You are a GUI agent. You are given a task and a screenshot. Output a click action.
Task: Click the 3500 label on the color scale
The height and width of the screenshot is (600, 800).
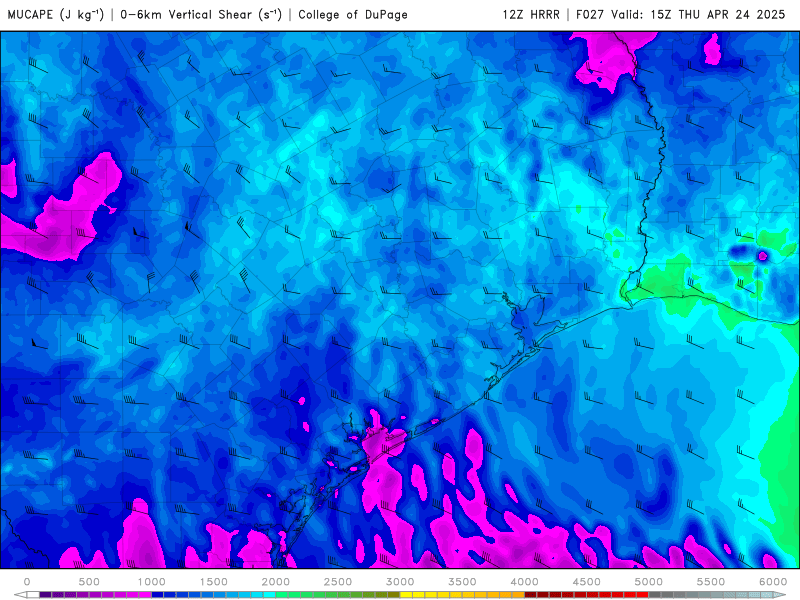[x=463, y=582]
